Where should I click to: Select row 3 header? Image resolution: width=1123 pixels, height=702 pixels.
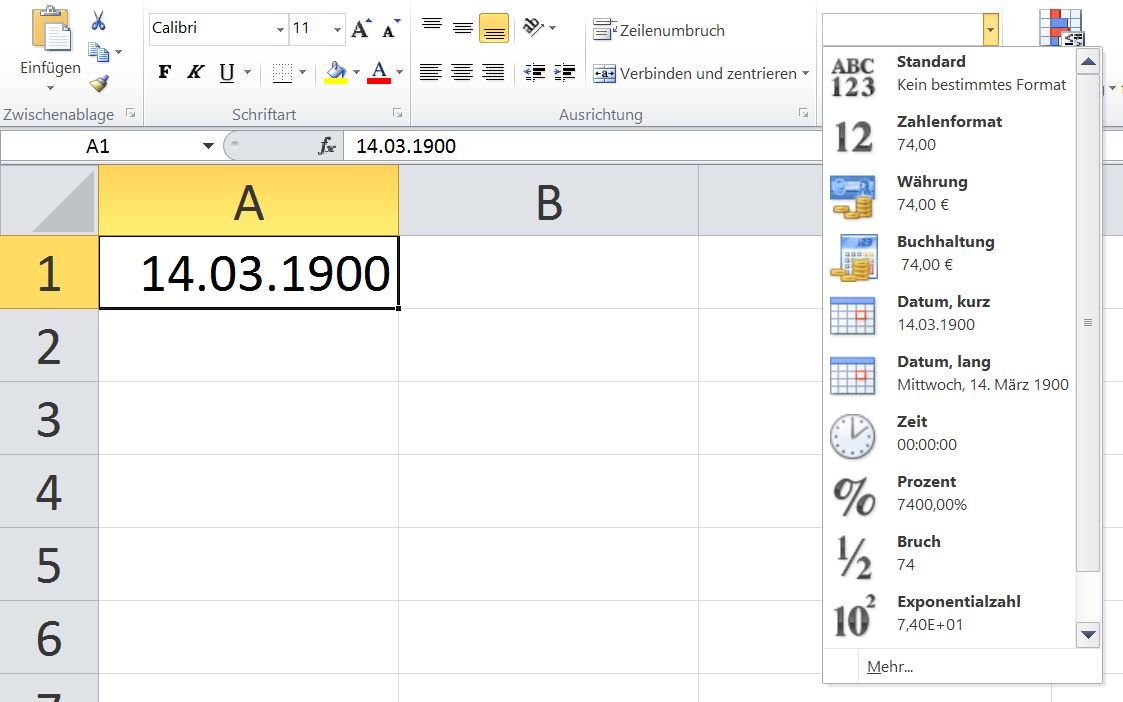coord(49,419)
